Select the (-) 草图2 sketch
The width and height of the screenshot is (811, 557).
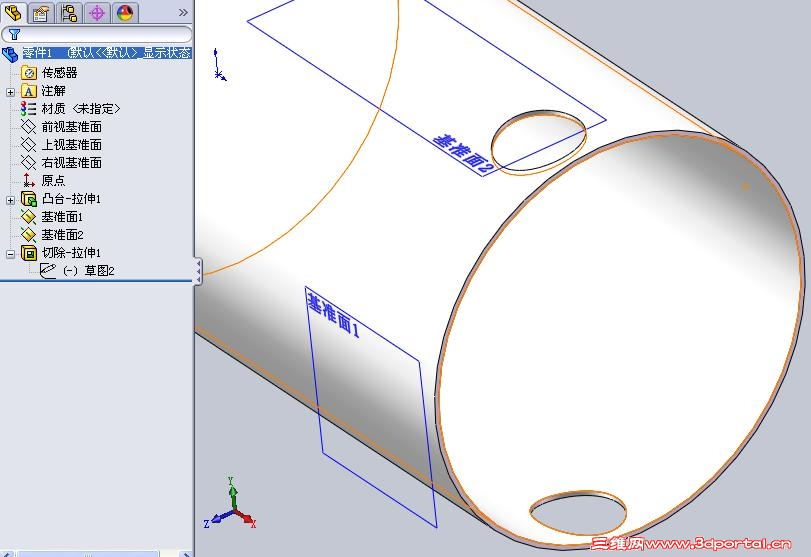[x=88, y=270]
